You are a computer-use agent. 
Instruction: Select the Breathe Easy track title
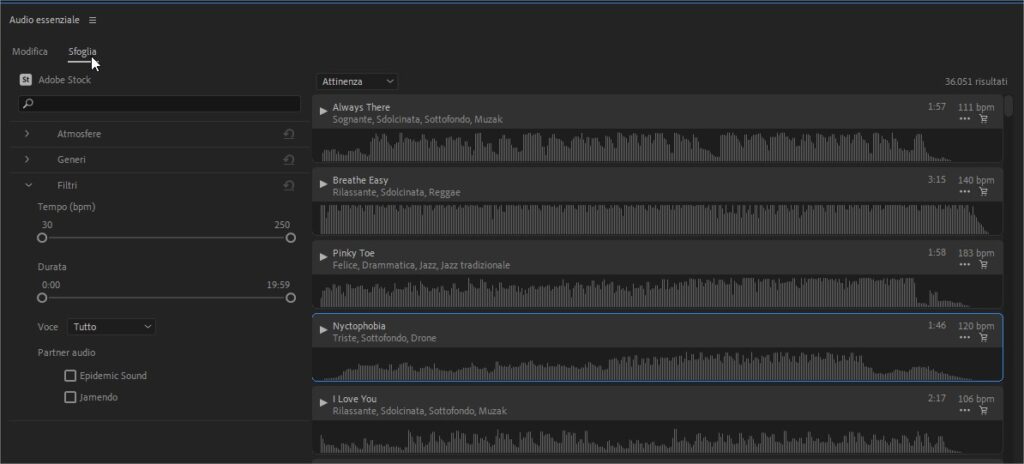click(x=360, y=180)
